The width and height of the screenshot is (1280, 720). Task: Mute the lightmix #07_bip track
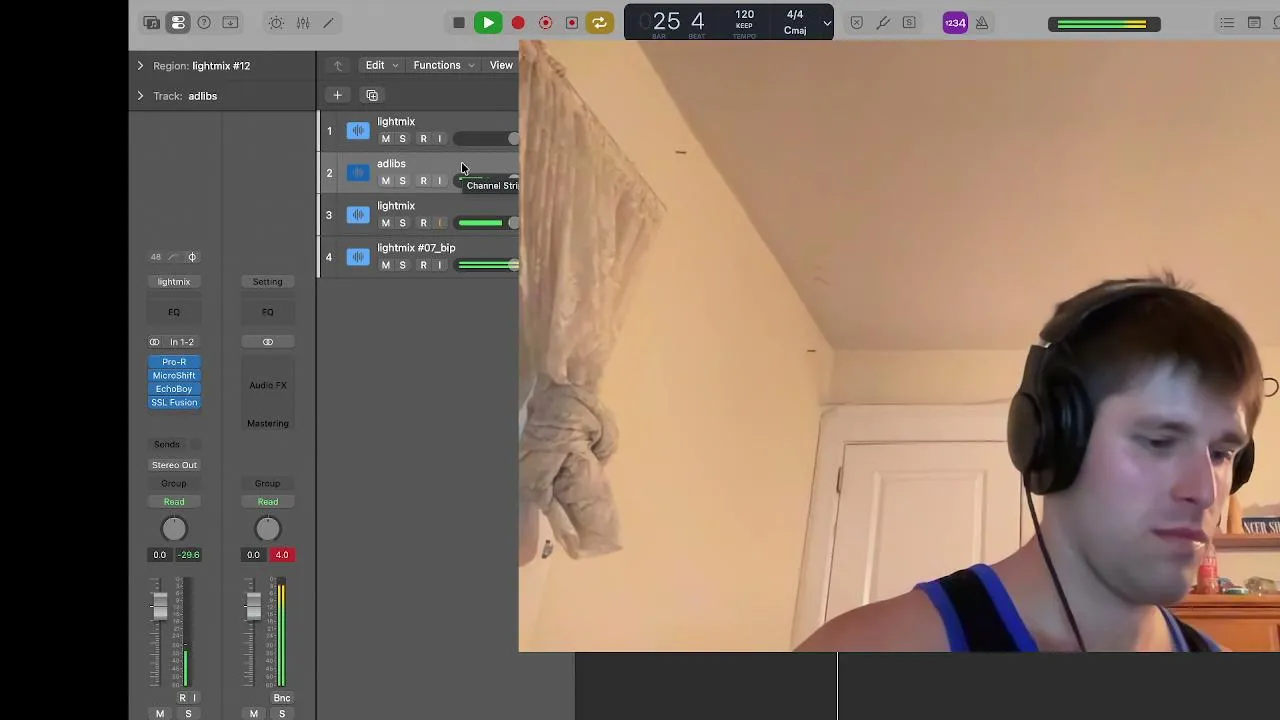point(385,265)
